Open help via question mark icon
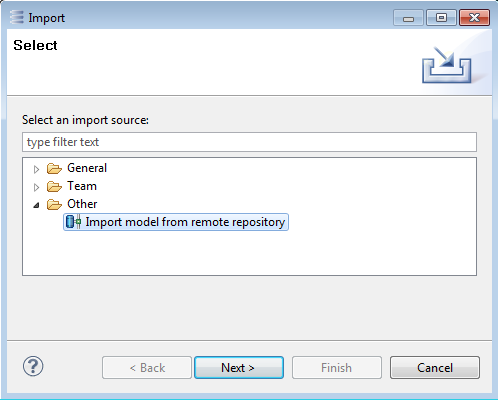Screen dimensions: 498x400 click(33, 366)
